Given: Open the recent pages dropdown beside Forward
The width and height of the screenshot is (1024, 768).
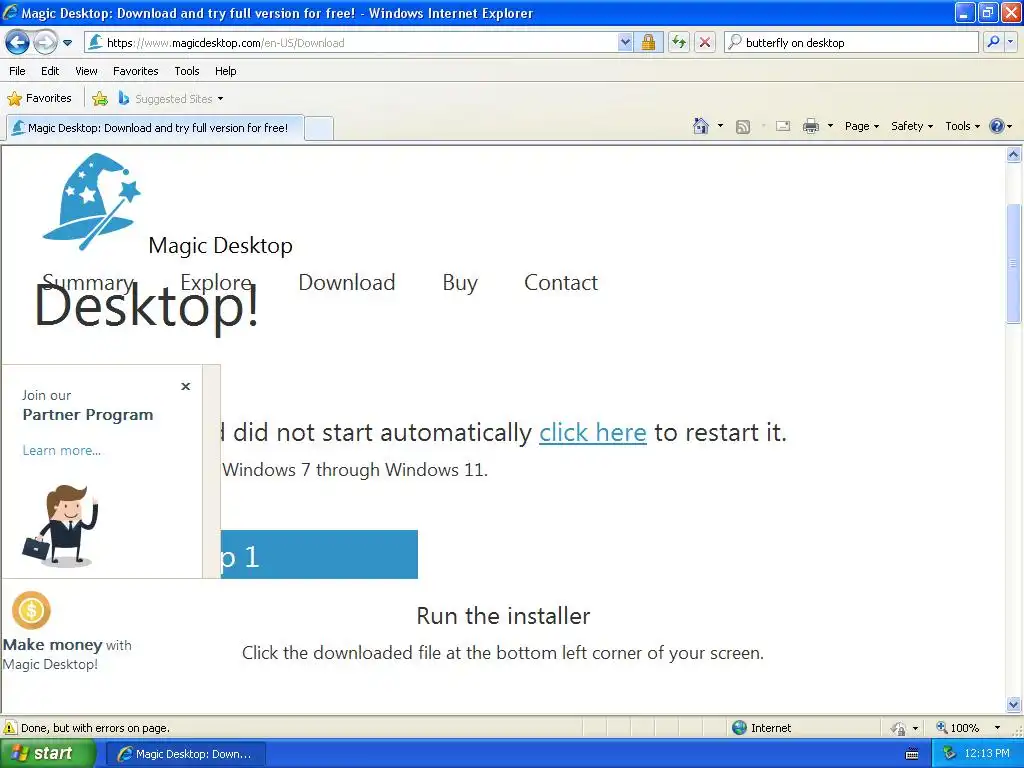Looking at the screenshot, I should [x=67, y=43].
